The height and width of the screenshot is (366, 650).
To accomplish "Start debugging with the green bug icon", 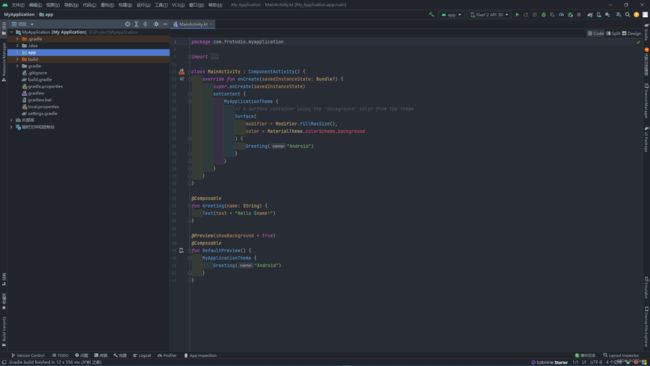I will click(x=543, y=15).
